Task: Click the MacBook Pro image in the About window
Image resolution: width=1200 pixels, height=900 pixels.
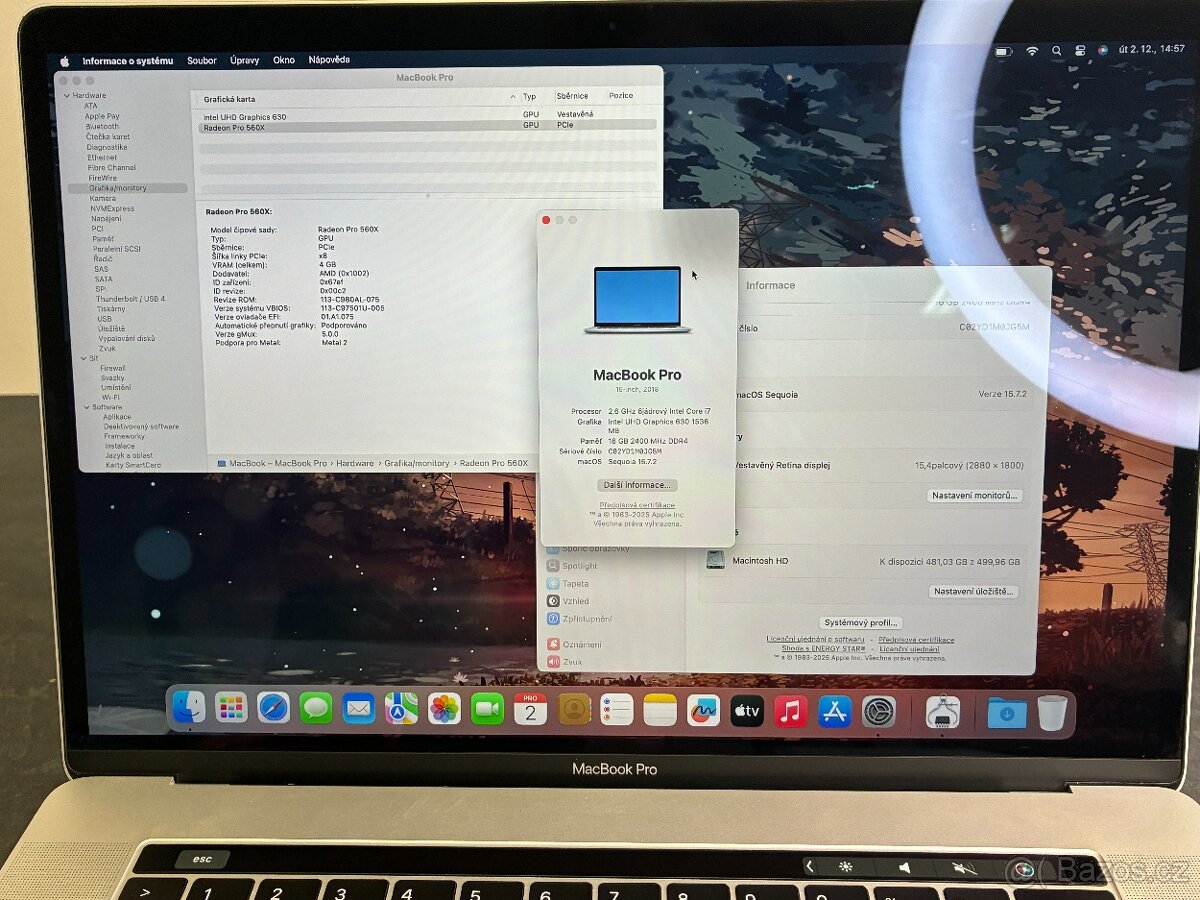Action: tap(637, 299)
